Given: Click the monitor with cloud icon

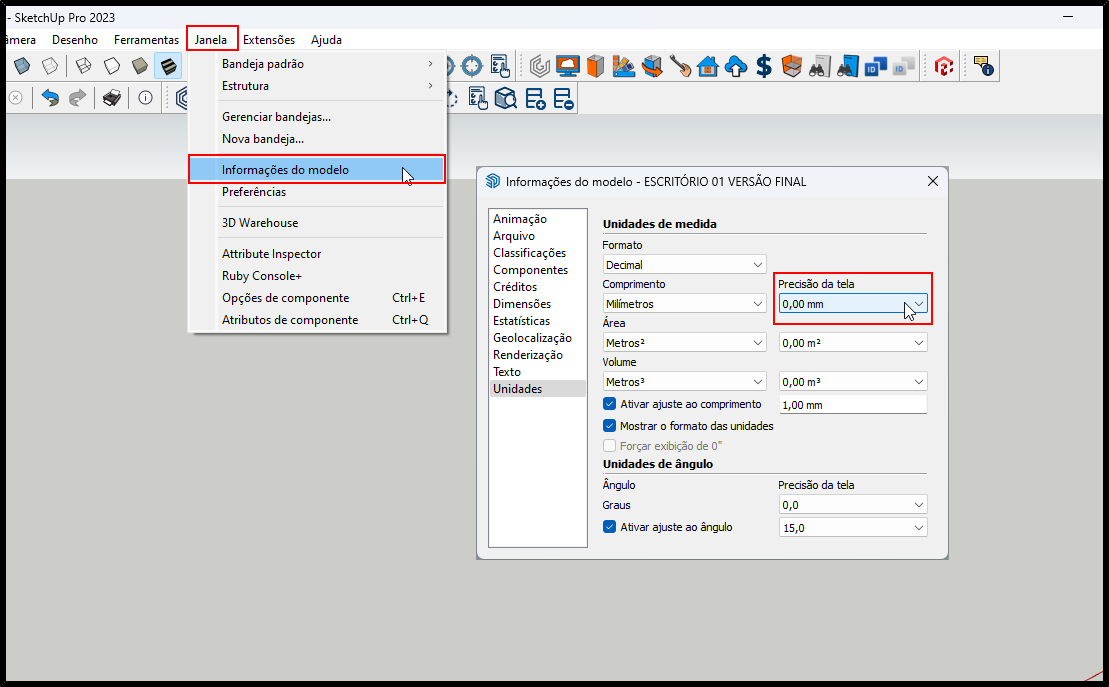Looking at the screenshot, I should pyautogui.click(x=567, y=67).
